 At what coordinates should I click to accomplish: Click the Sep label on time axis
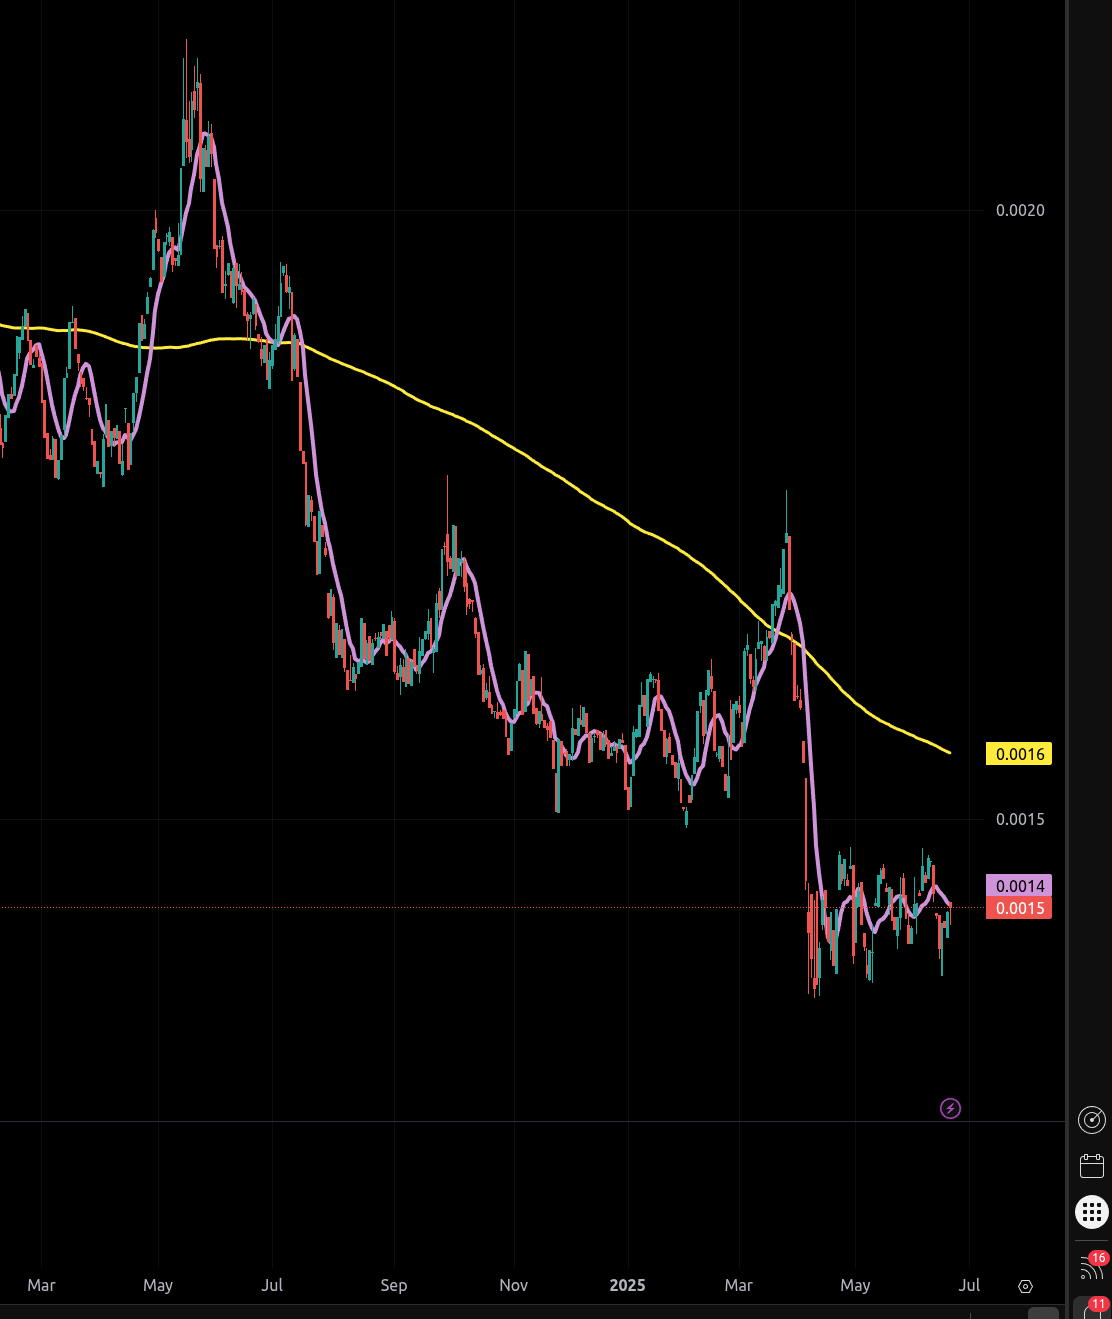(x=394, y=1285)
